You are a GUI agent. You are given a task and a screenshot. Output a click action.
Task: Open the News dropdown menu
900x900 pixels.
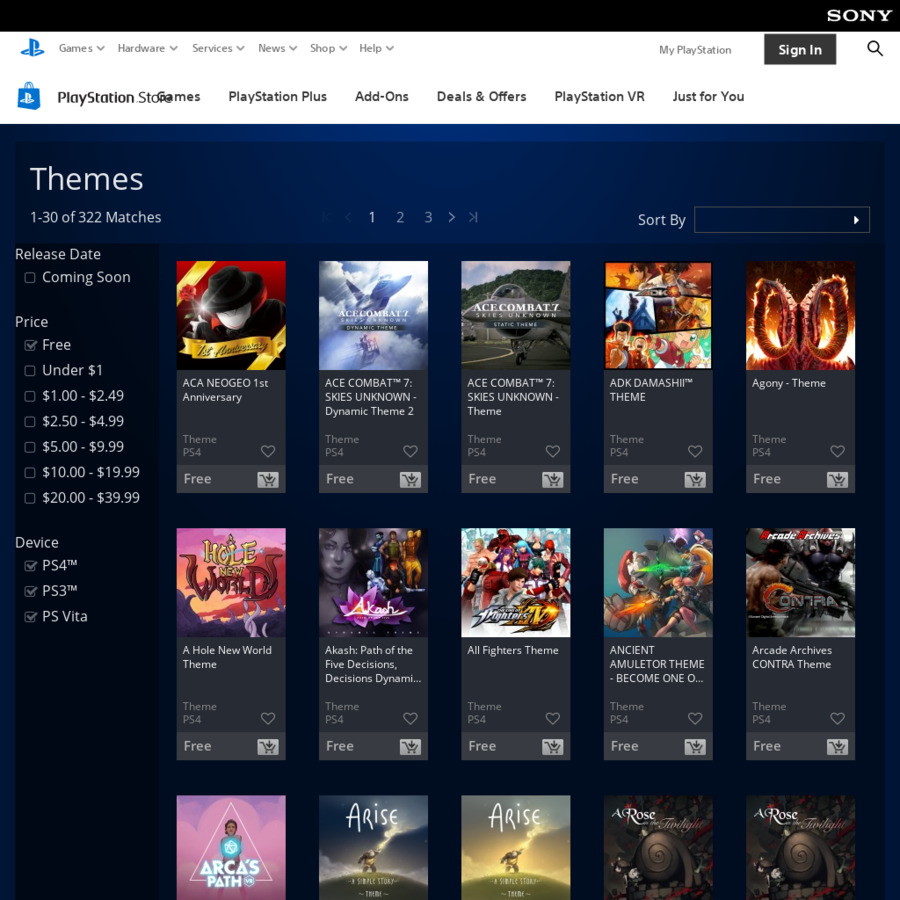click(x=277, y=48)
